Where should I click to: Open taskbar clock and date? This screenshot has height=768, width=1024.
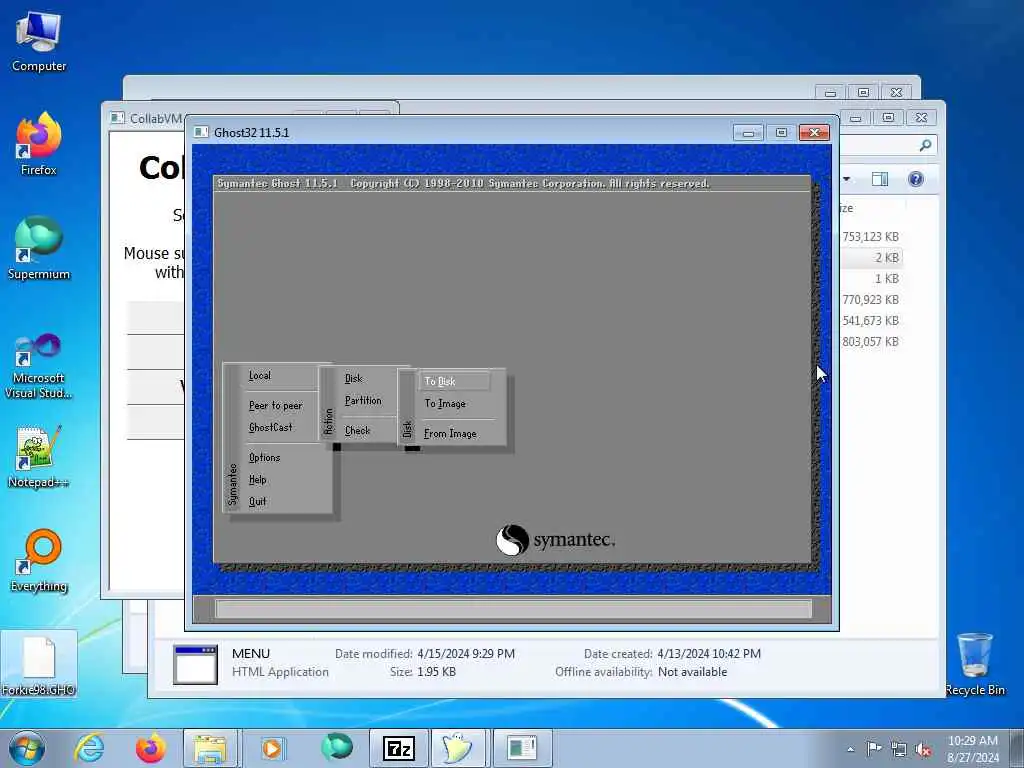click(x=973, y=748)
